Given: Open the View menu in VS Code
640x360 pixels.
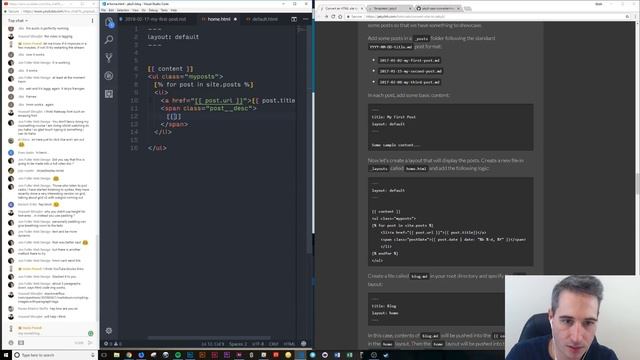Looking at the screenshot, I should [135, 10].
